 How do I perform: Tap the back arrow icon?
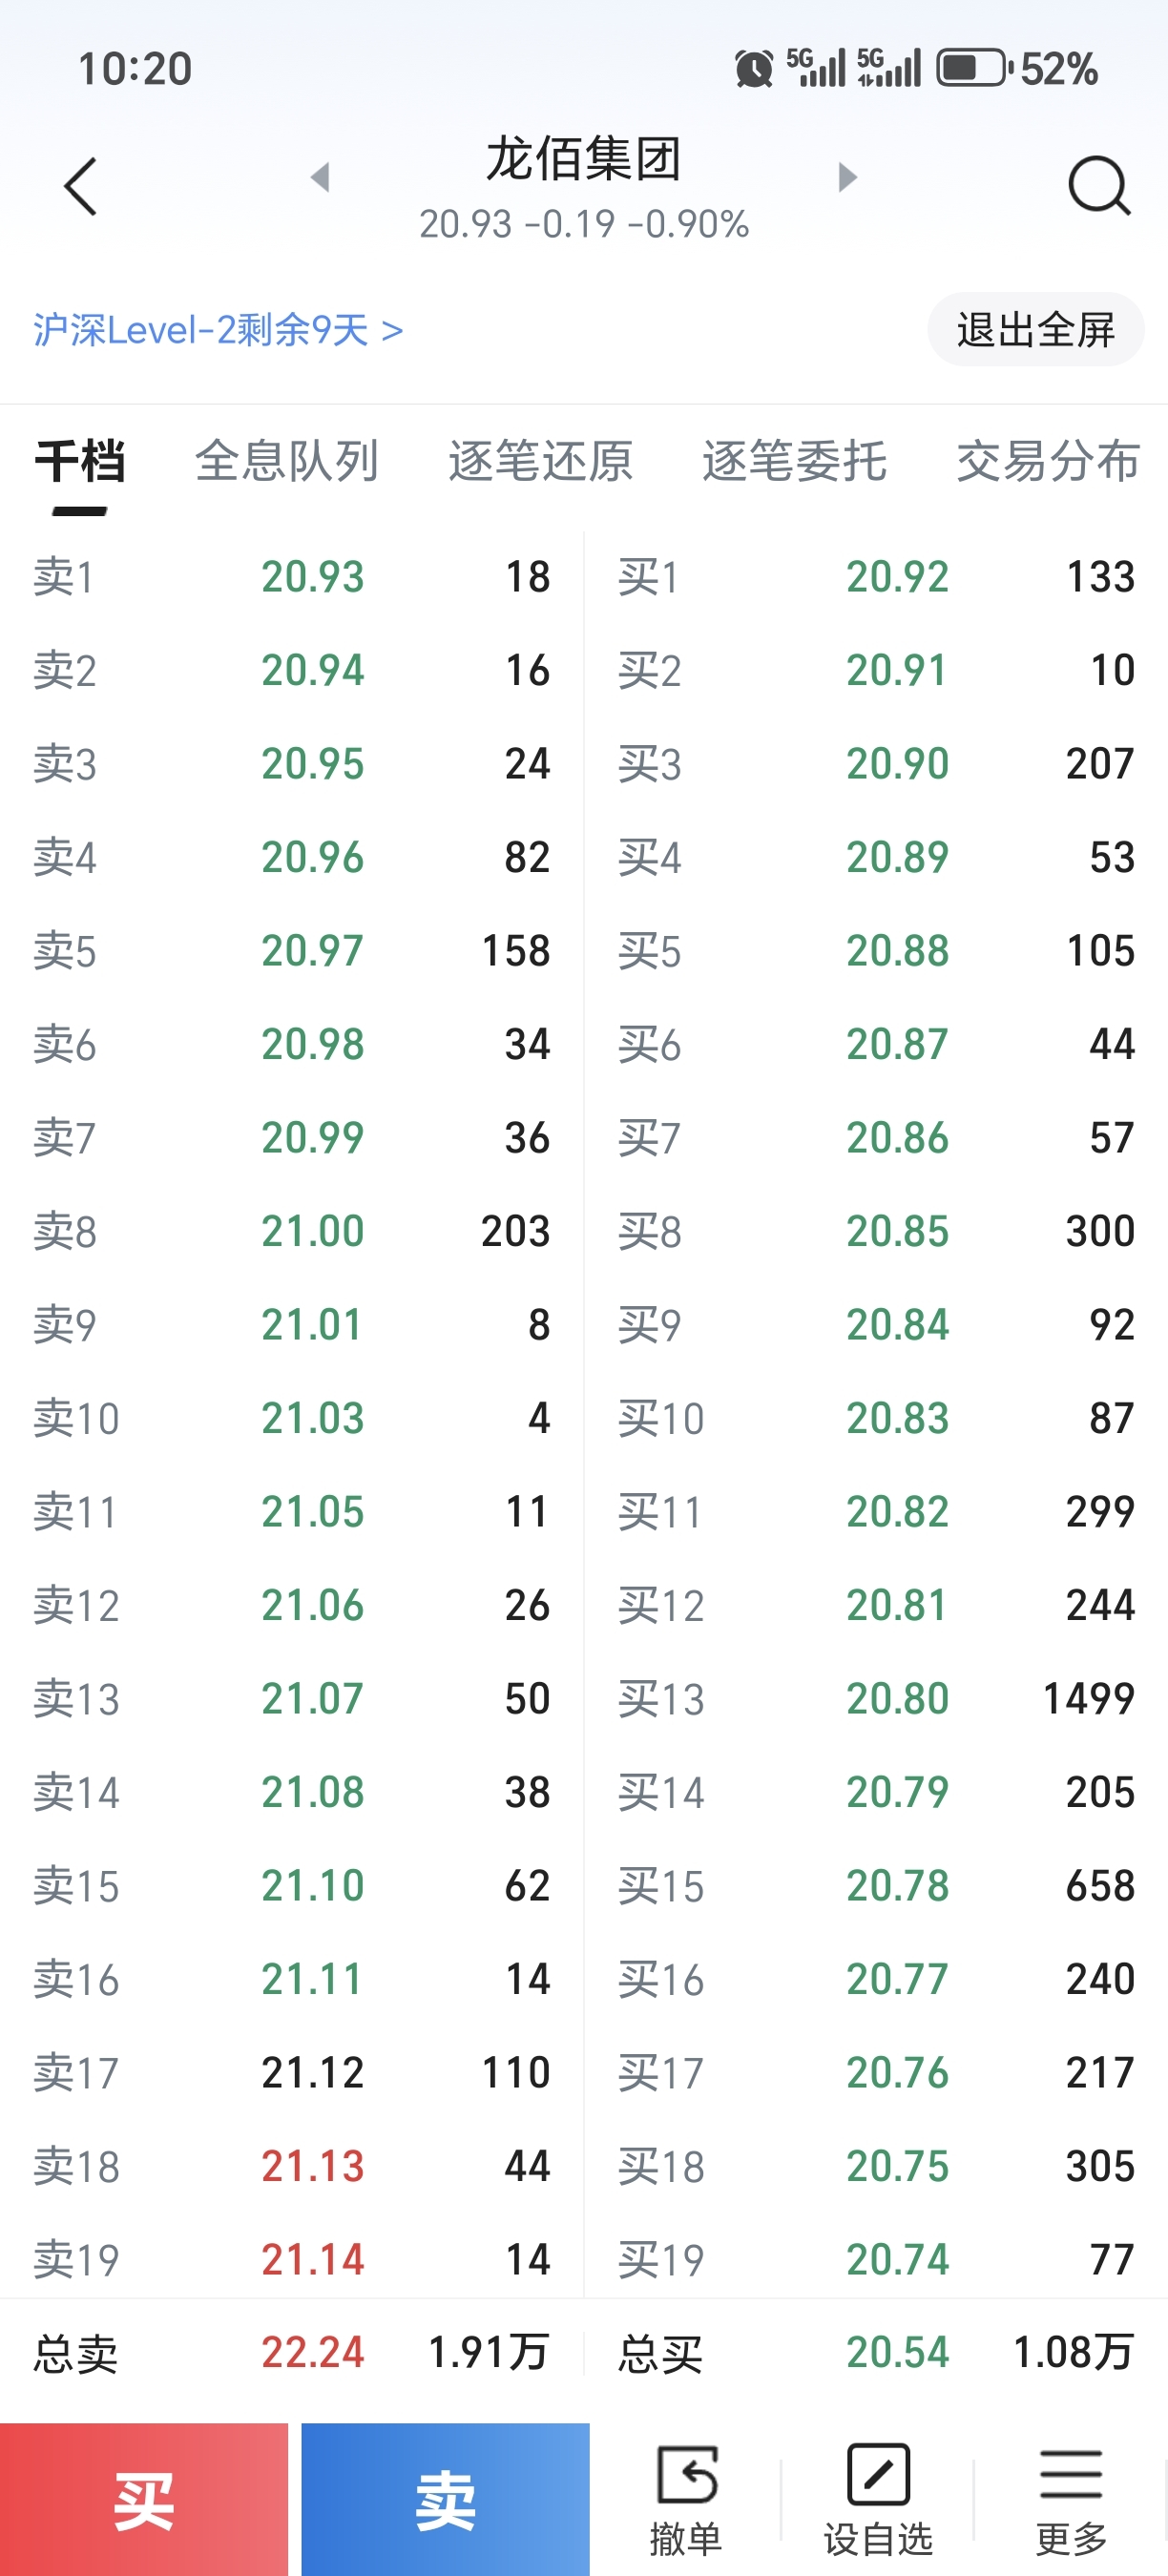pyautogui.click(x=81, y=186)
